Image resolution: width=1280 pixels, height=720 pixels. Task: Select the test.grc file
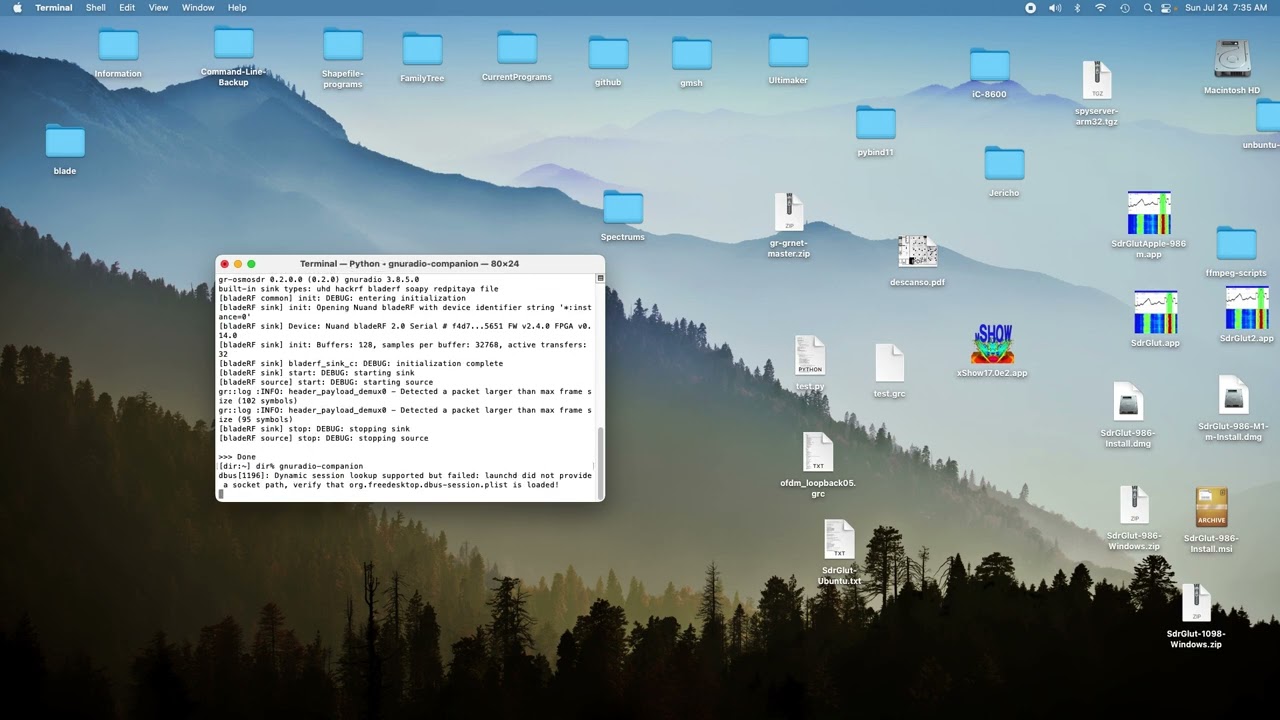(889, 364)
